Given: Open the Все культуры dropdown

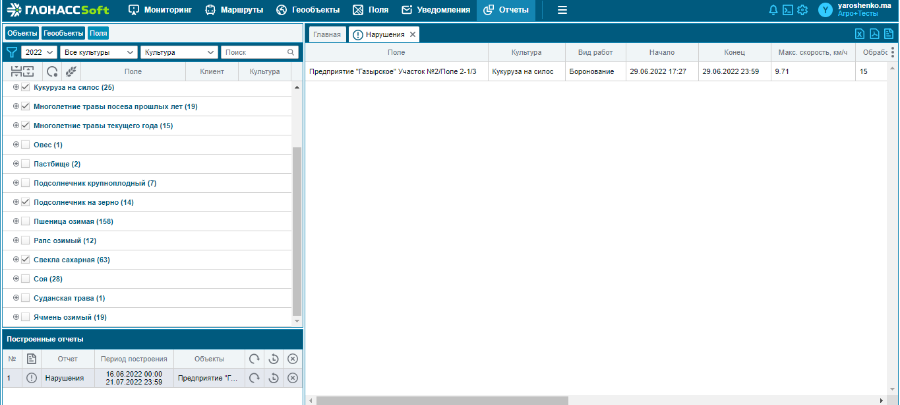Looking at the screenshot, I should (98, 52).
